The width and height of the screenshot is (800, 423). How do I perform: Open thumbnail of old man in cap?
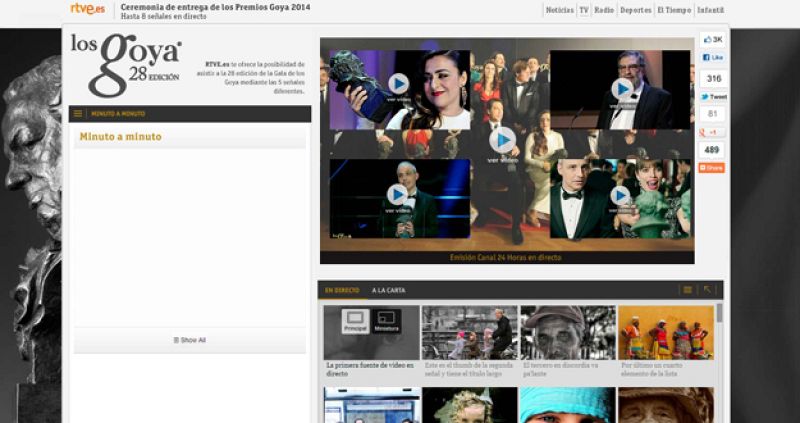point(568,333)
